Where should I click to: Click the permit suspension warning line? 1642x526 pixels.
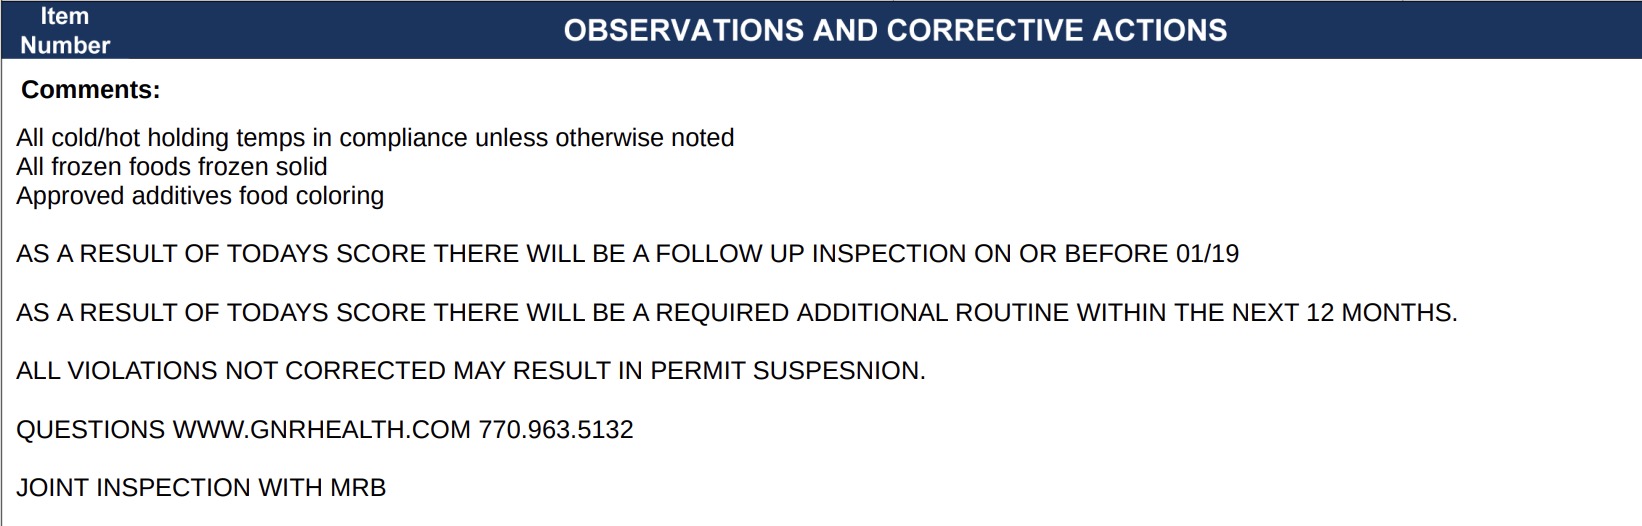point(470,371)
